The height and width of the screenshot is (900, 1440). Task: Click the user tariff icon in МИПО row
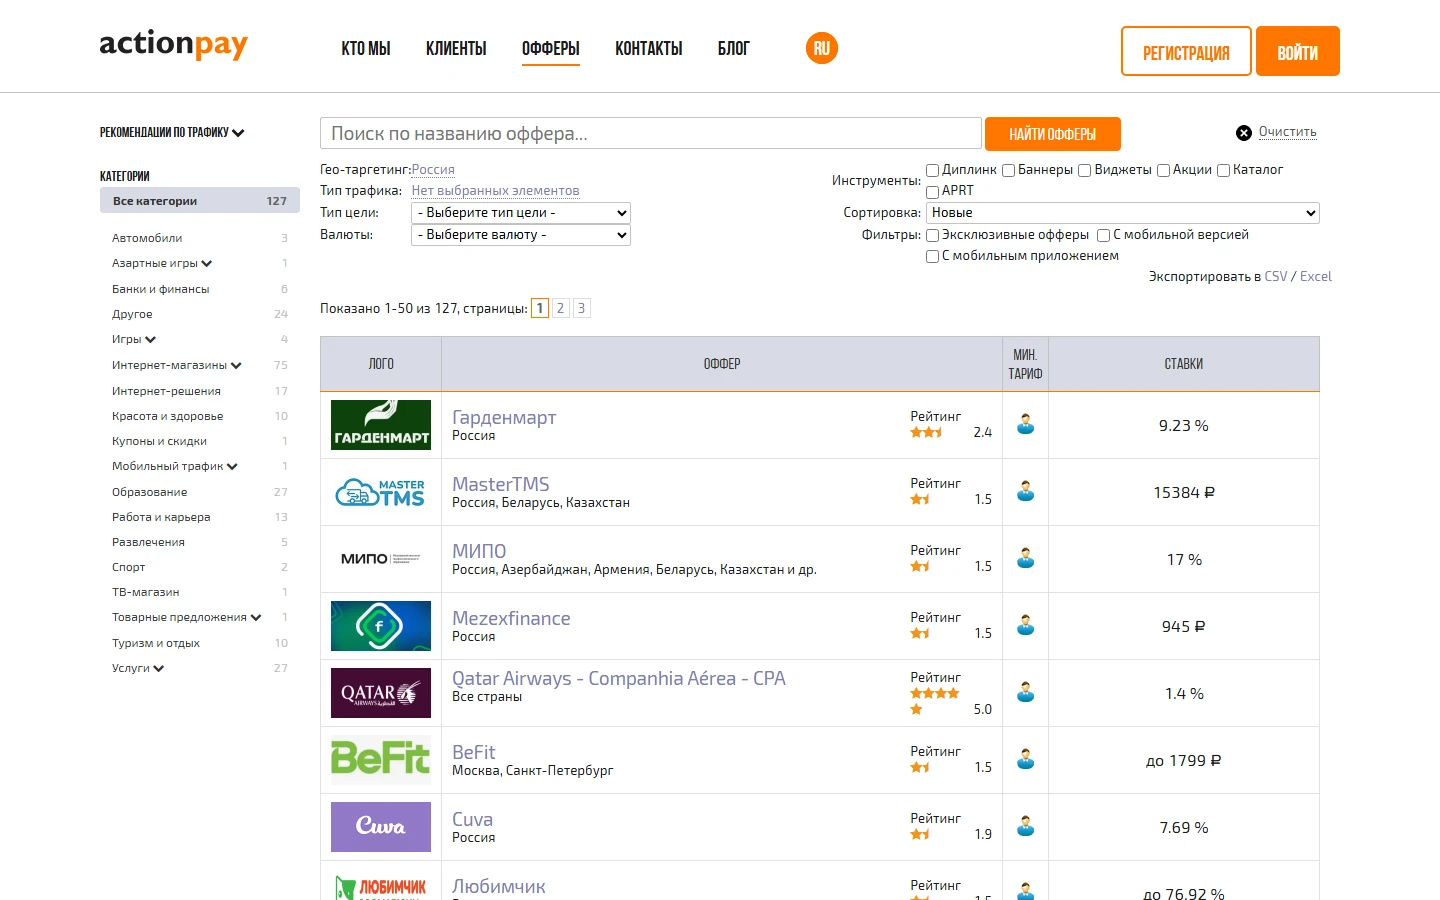[x=1026, y=558]
